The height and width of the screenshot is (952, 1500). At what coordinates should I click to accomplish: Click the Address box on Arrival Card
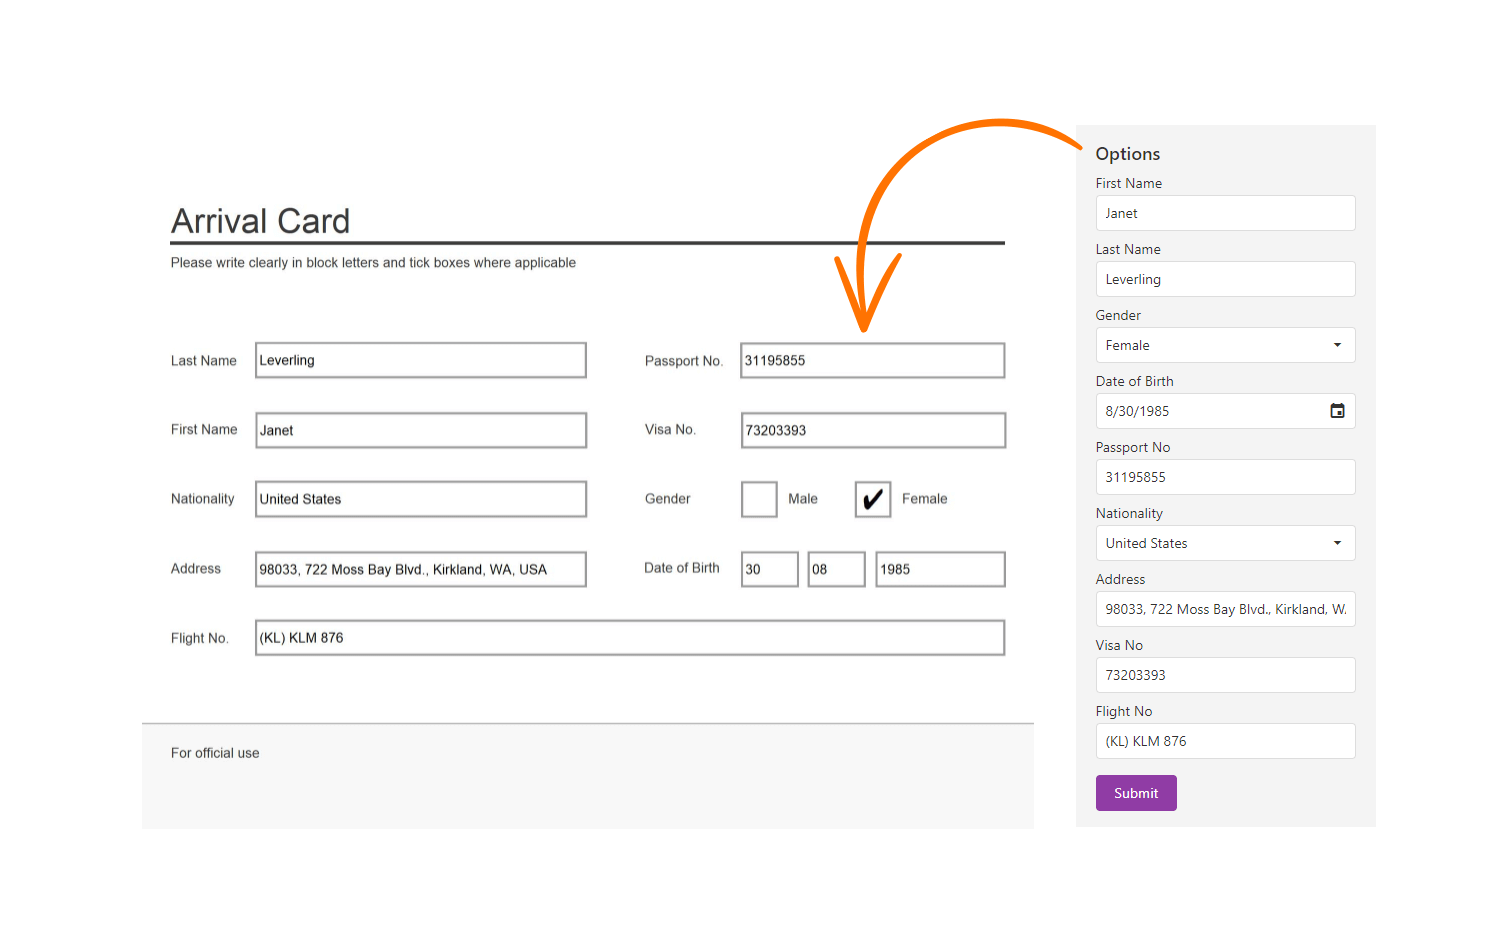point(421,569)
